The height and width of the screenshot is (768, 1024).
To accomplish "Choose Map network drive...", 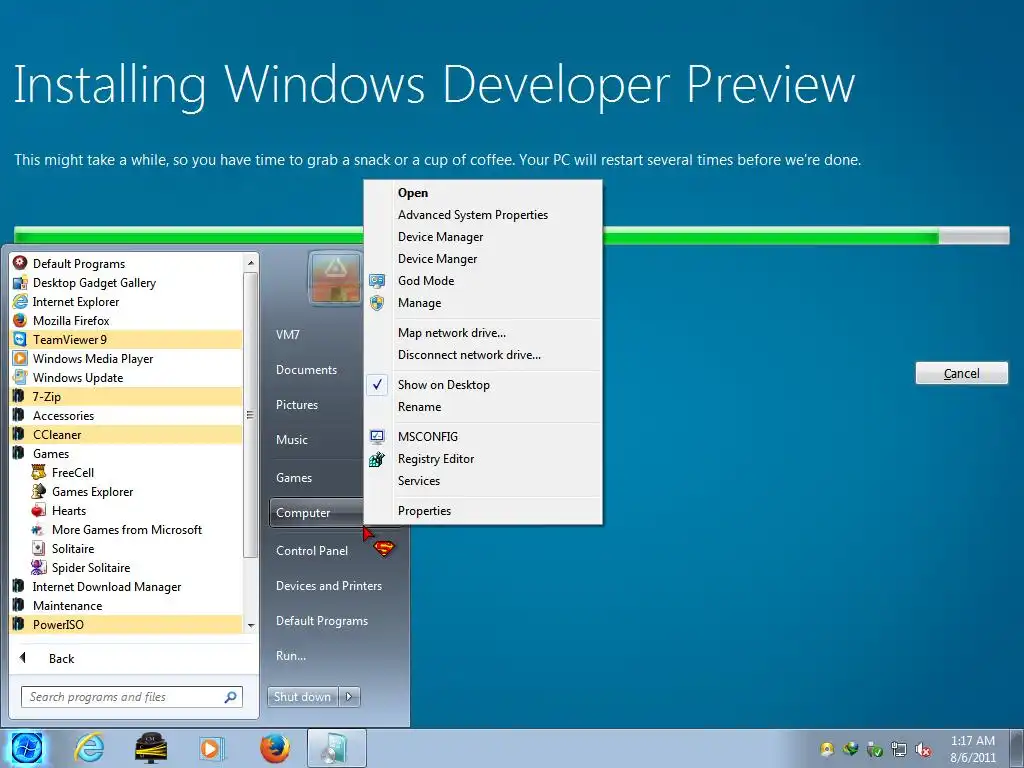I will pyautogui.click(x=482, y=332).
